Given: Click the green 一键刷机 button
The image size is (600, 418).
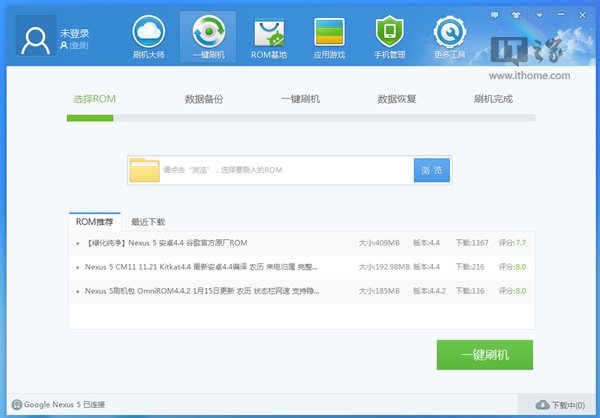Looking at the screenshot, I should tap(484, 355).
